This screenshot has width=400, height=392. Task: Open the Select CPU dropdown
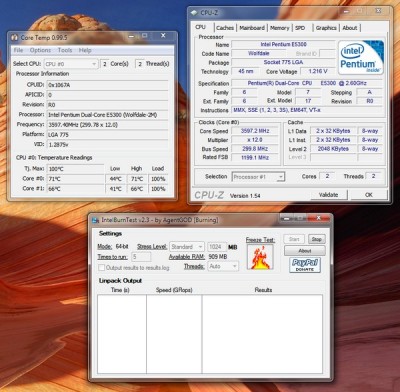tap(71, 64)
